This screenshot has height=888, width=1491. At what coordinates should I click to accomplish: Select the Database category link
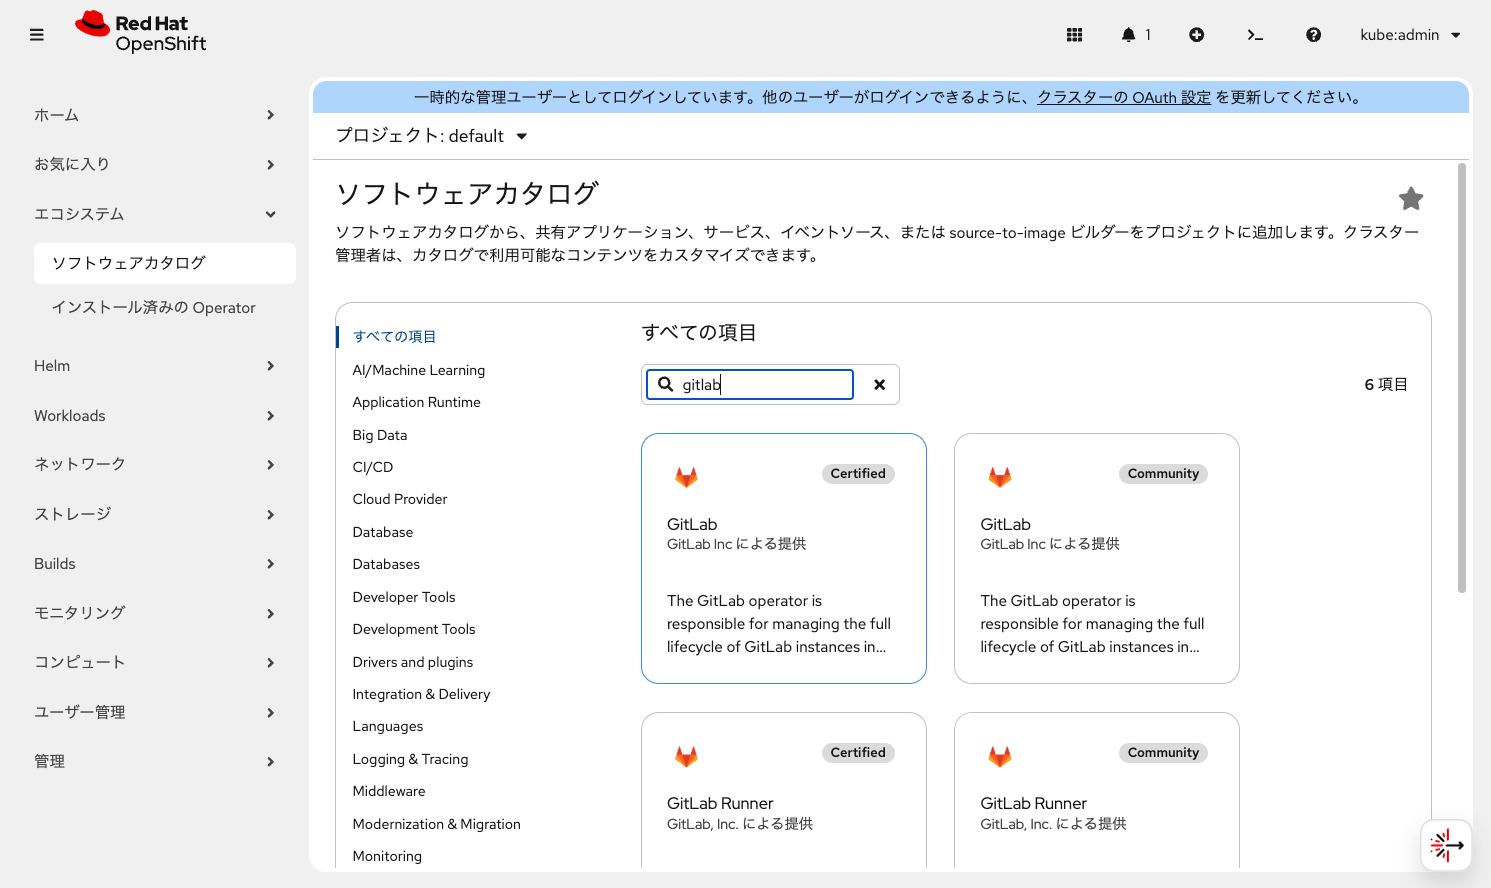[x=382, y=531]
